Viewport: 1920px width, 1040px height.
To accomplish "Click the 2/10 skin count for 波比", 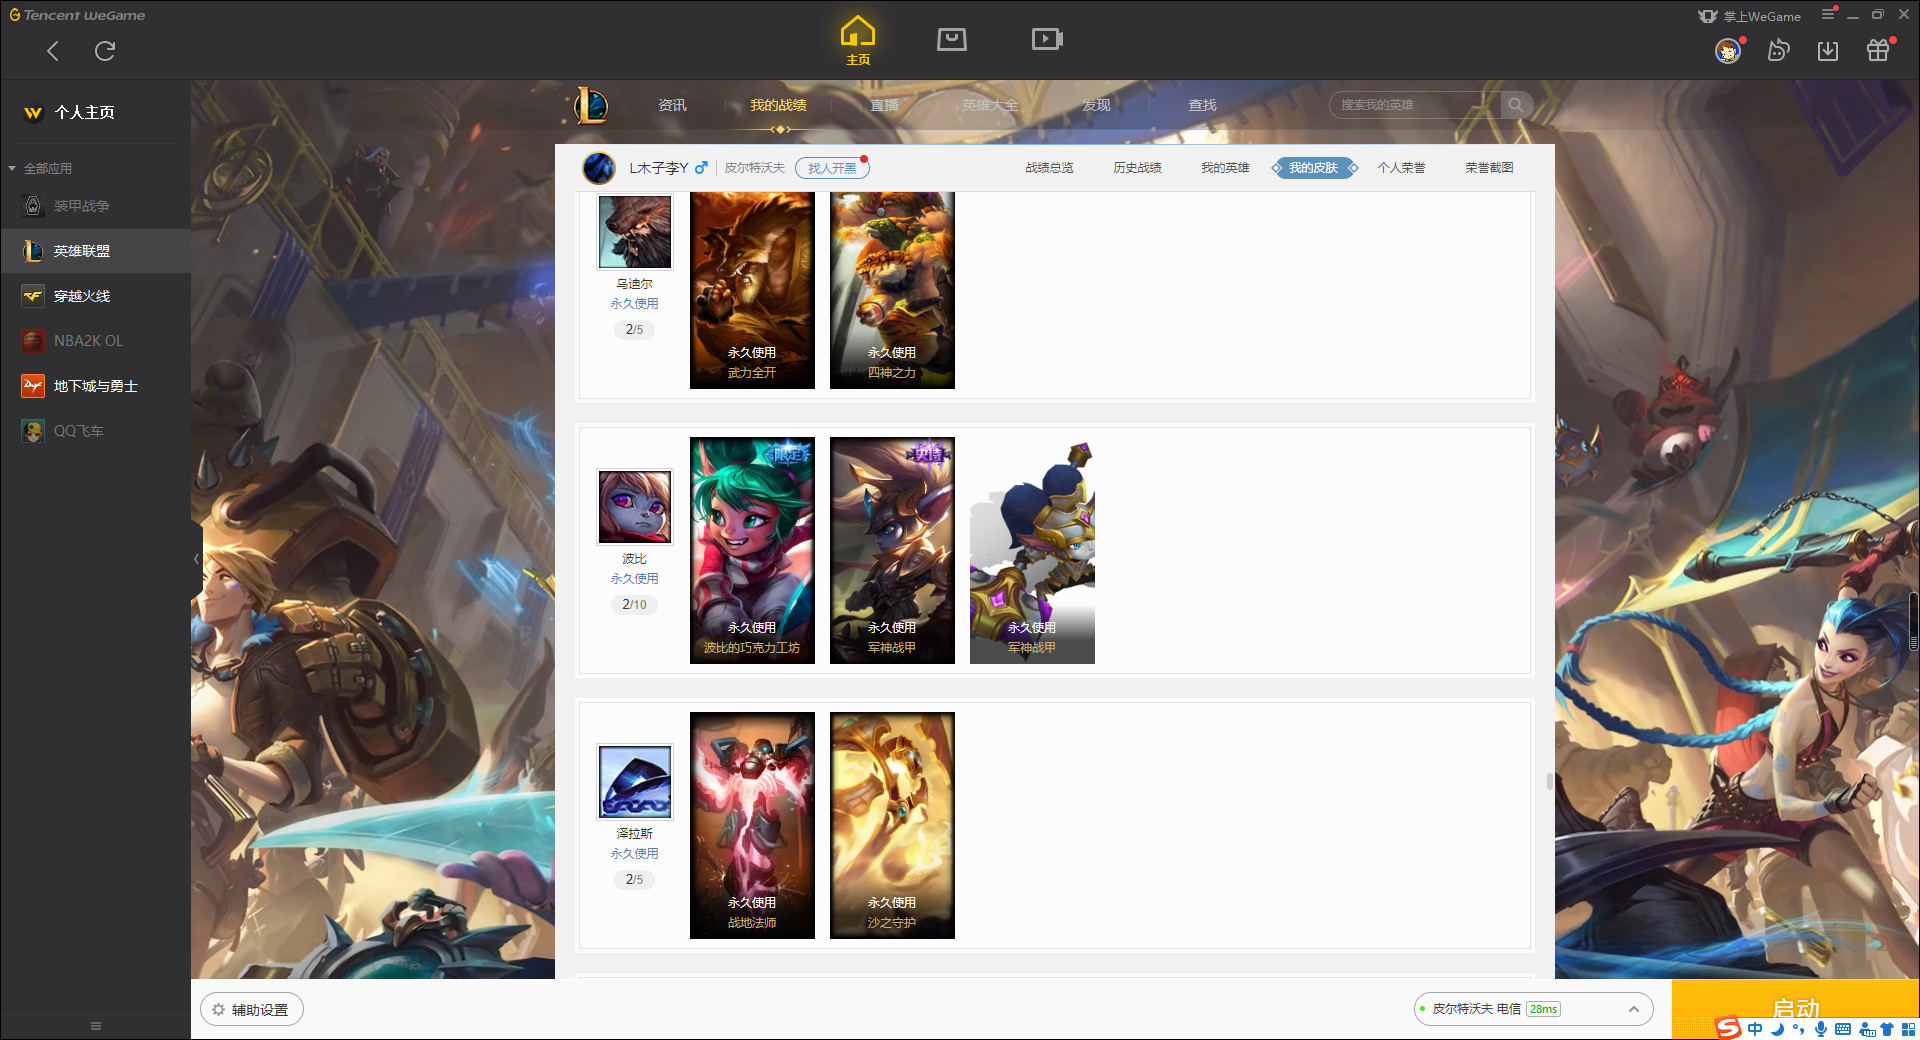I will [x=634, y=604].
